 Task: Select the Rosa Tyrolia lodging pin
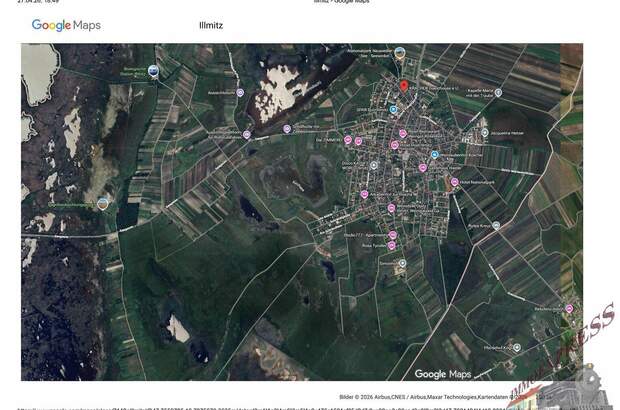[392, 245]
